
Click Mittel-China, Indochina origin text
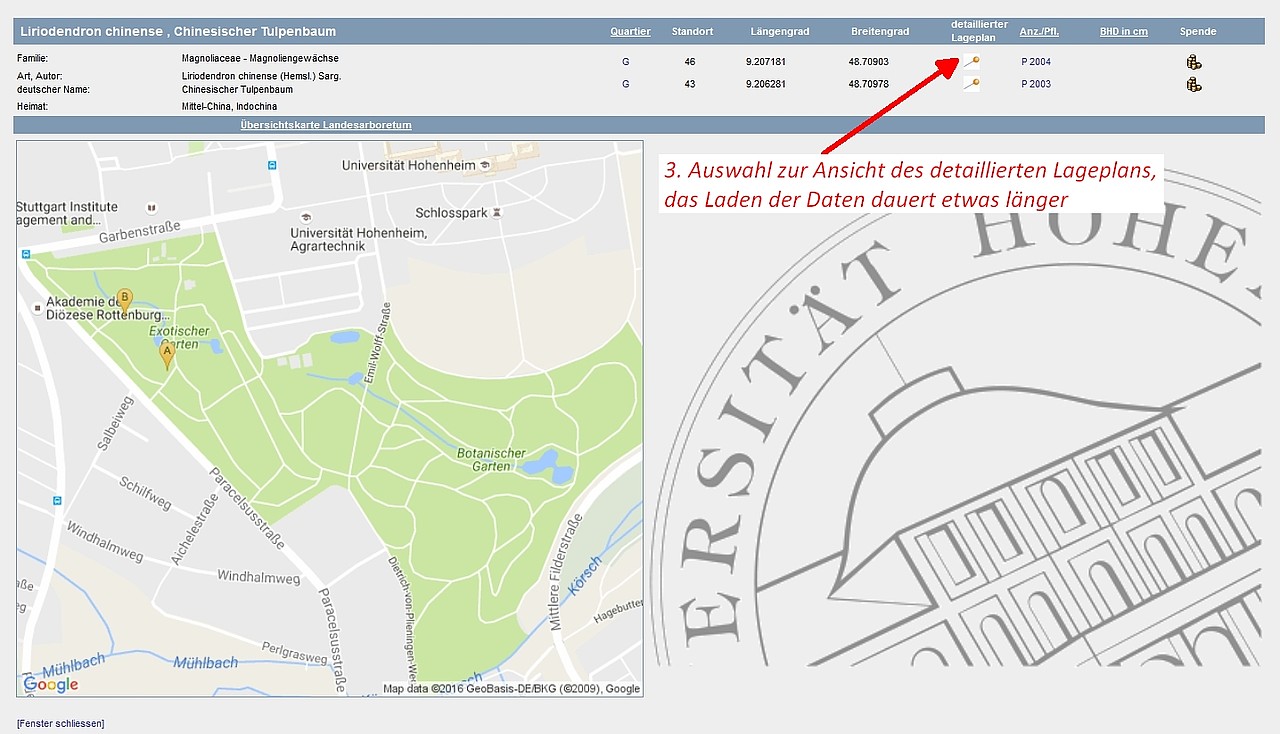(229, 106)
